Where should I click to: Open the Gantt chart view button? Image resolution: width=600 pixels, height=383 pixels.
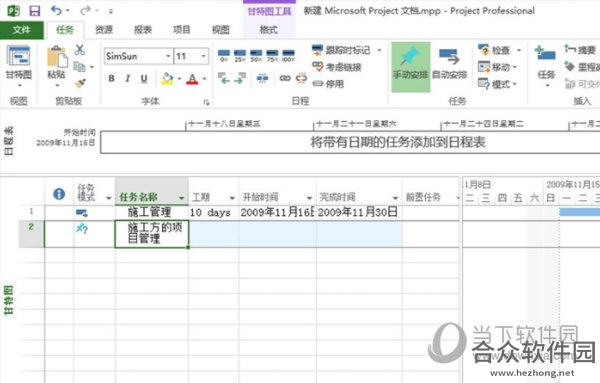click(18, 66)
